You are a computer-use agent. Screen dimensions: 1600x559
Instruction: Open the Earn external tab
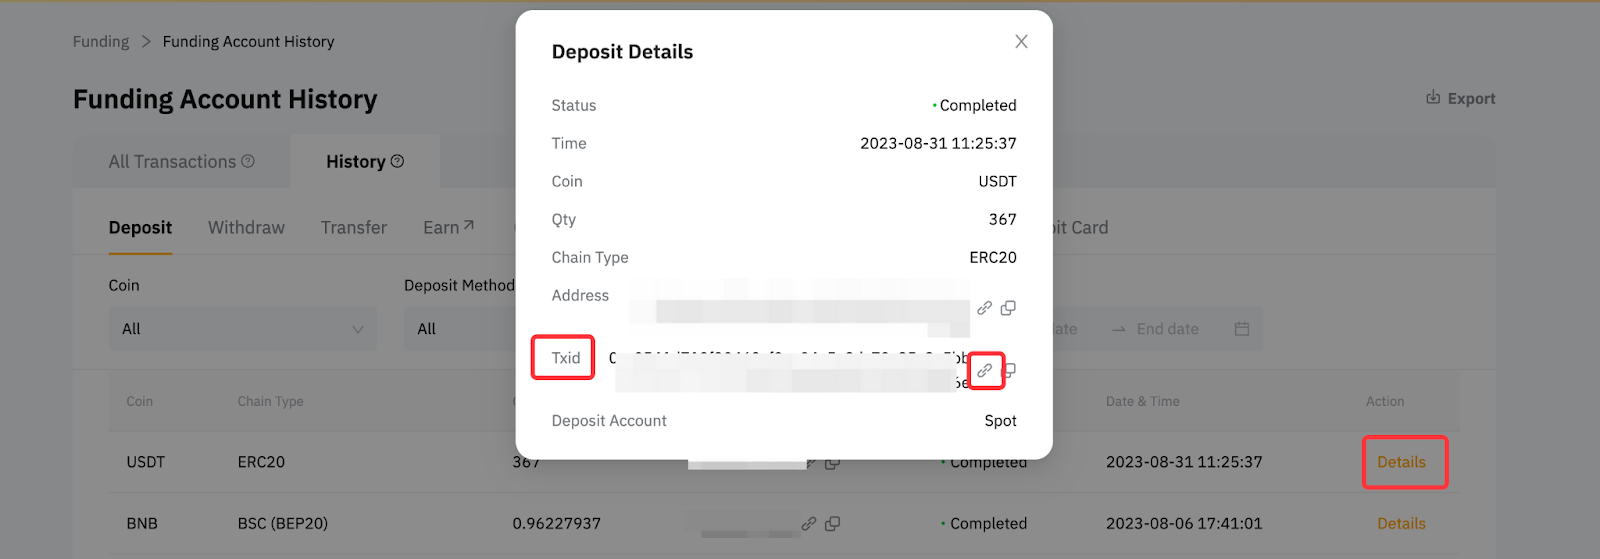[x=448, y=228]
